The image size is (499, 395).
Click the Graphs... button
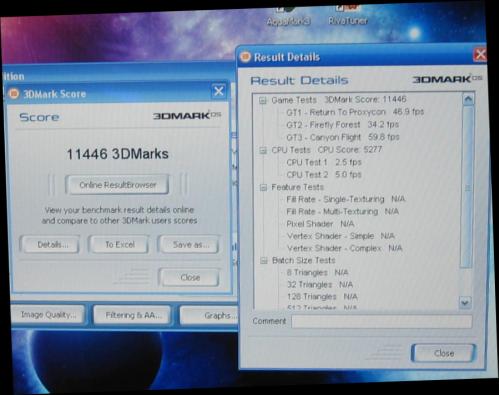pyautogui.click(x=210, y=315)
